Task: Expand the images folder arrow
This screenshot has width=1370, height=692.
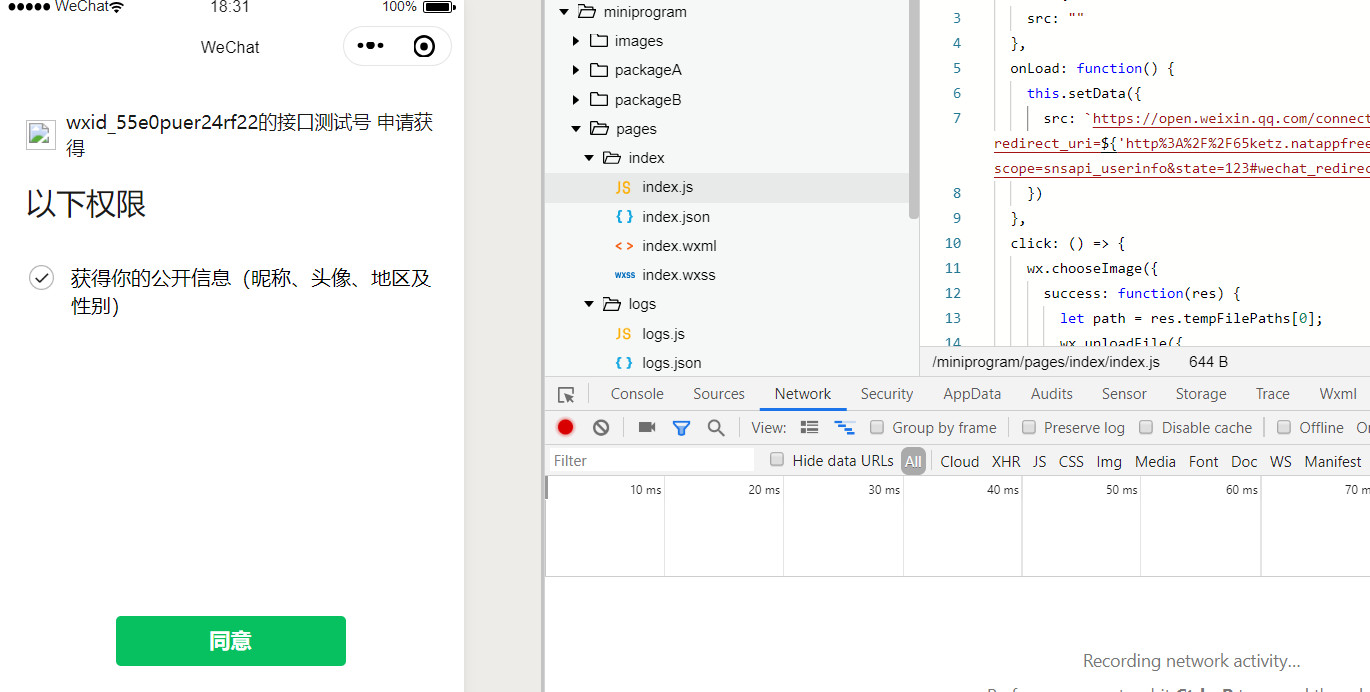Action: 576,41
